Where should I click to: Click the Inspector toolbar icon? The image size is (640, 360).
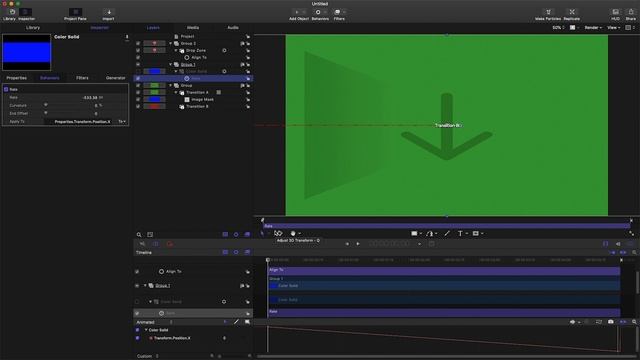coord(26,12)
